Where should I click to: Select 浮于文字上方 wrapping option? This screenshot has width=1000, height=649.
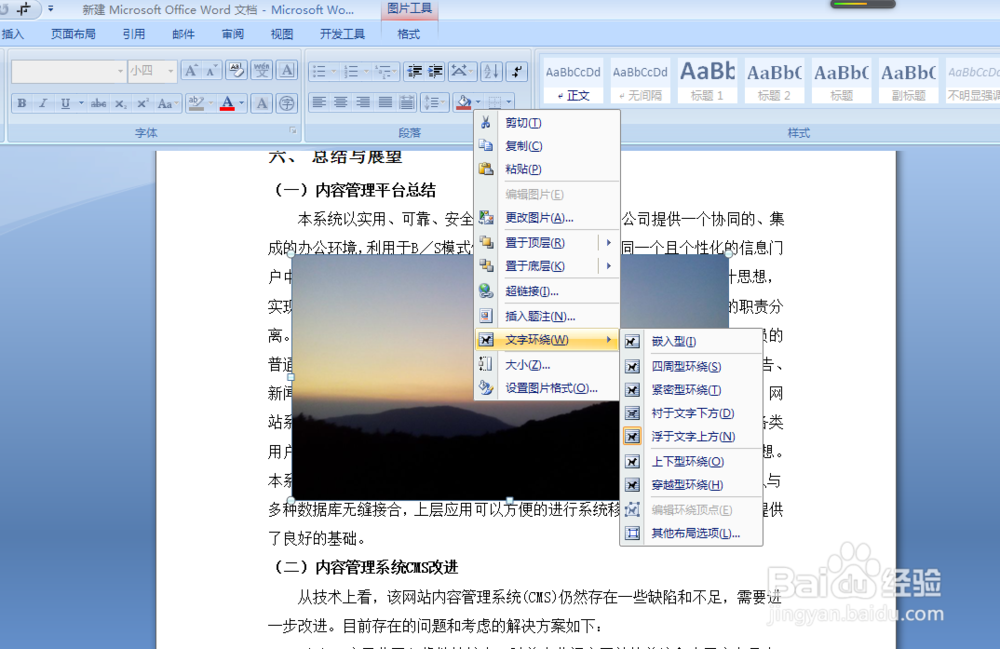691,436
